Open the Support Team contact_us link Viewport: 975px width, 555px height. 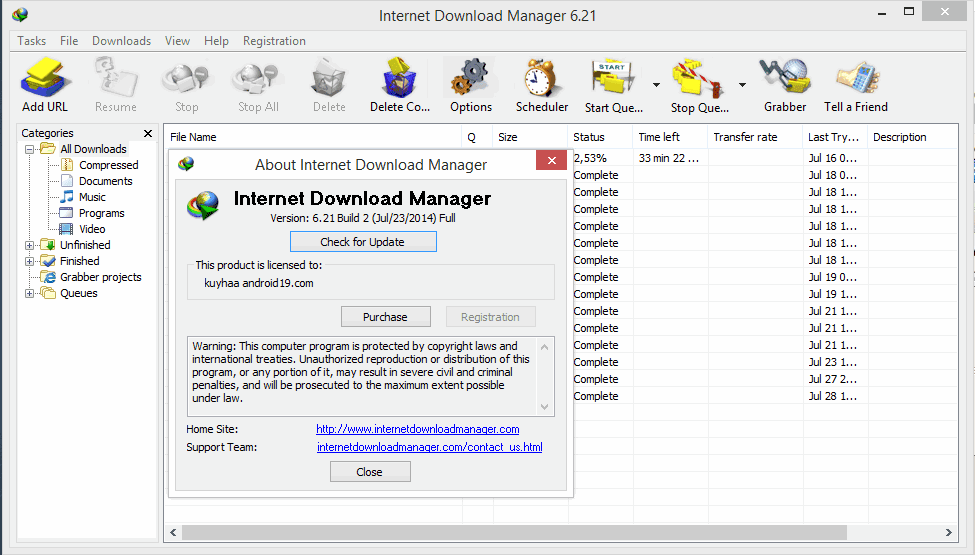click(x=430, y=447)
